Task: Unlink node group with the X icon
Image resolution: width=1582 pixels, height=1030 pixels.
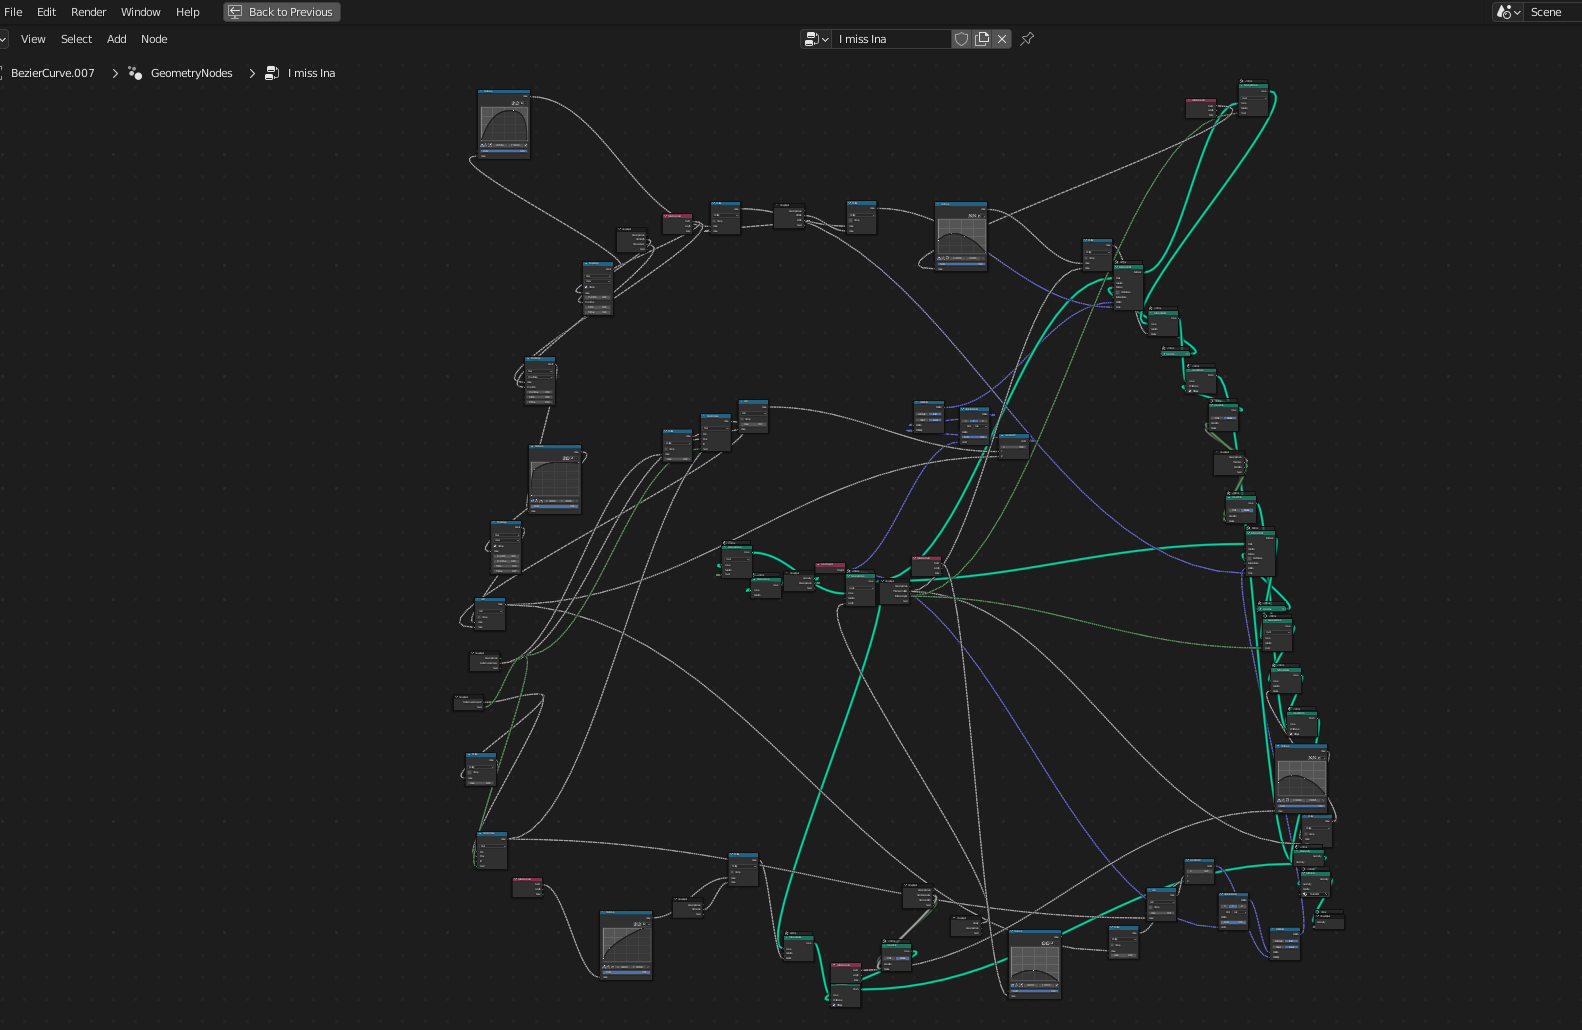Action: [x=1002, y=39]
